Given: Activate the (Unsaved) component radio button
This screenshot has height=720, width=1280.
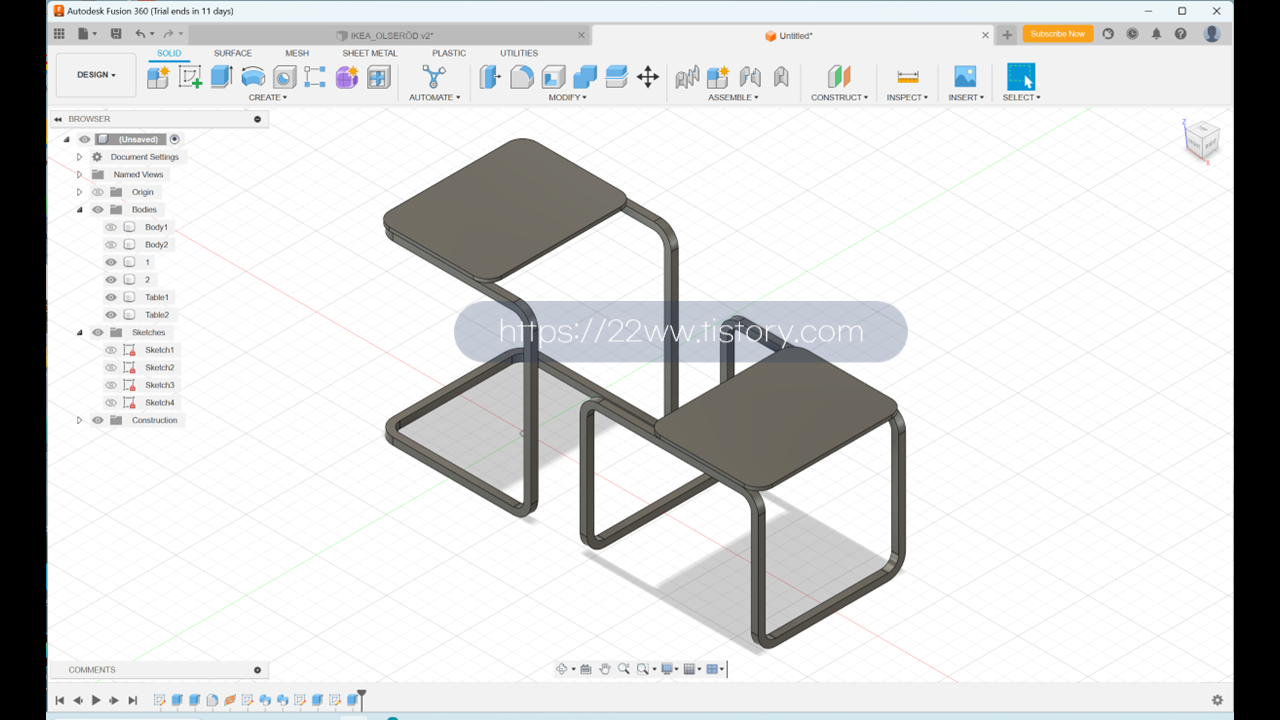Looking at the screenshot, I should [x=175, y=139].
